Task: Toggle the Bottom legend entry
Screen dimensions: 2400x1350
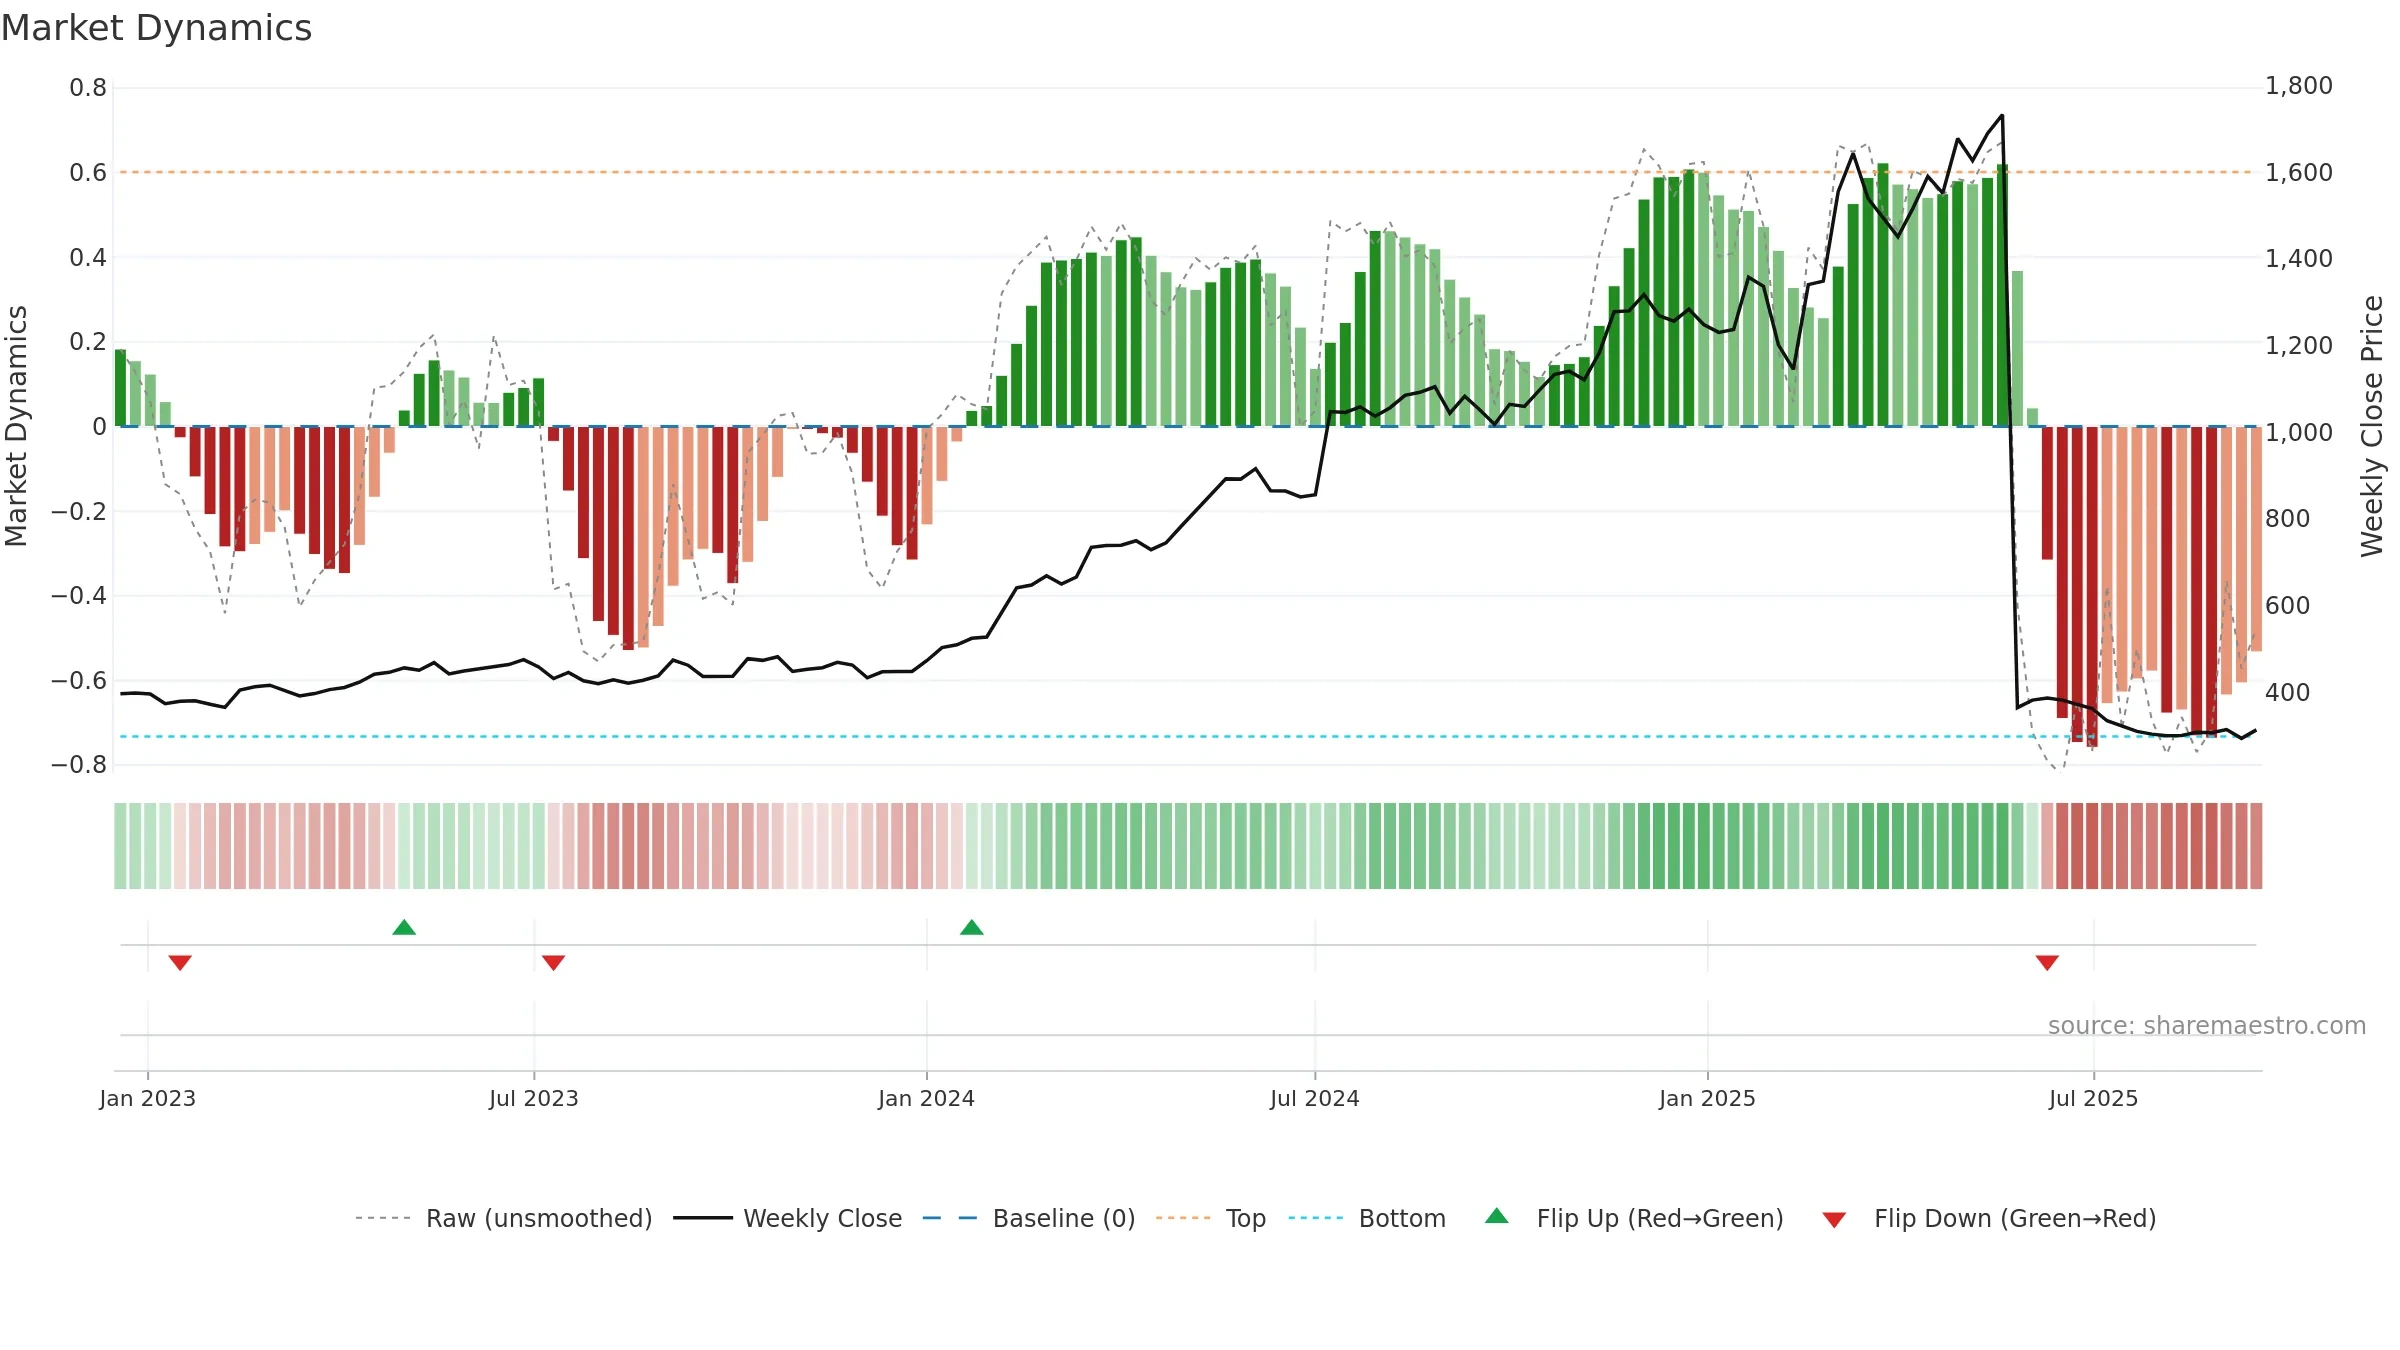Action: [x=1367, y=1218]
